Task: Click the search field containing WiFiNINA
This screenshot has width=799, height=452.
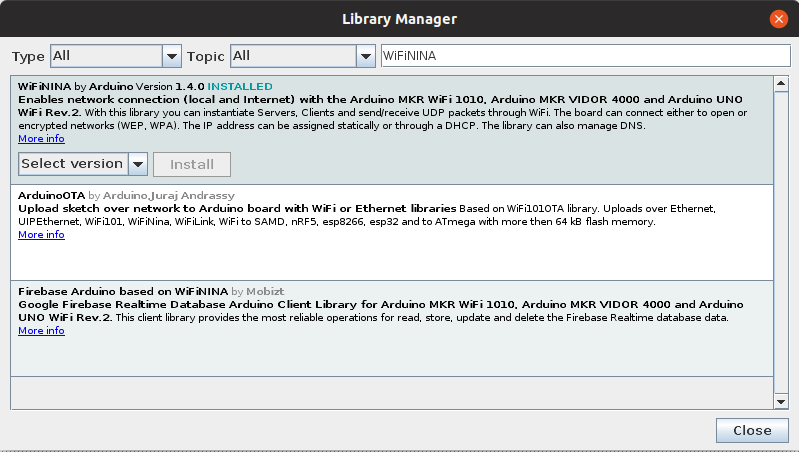Action: click(585, 56)
